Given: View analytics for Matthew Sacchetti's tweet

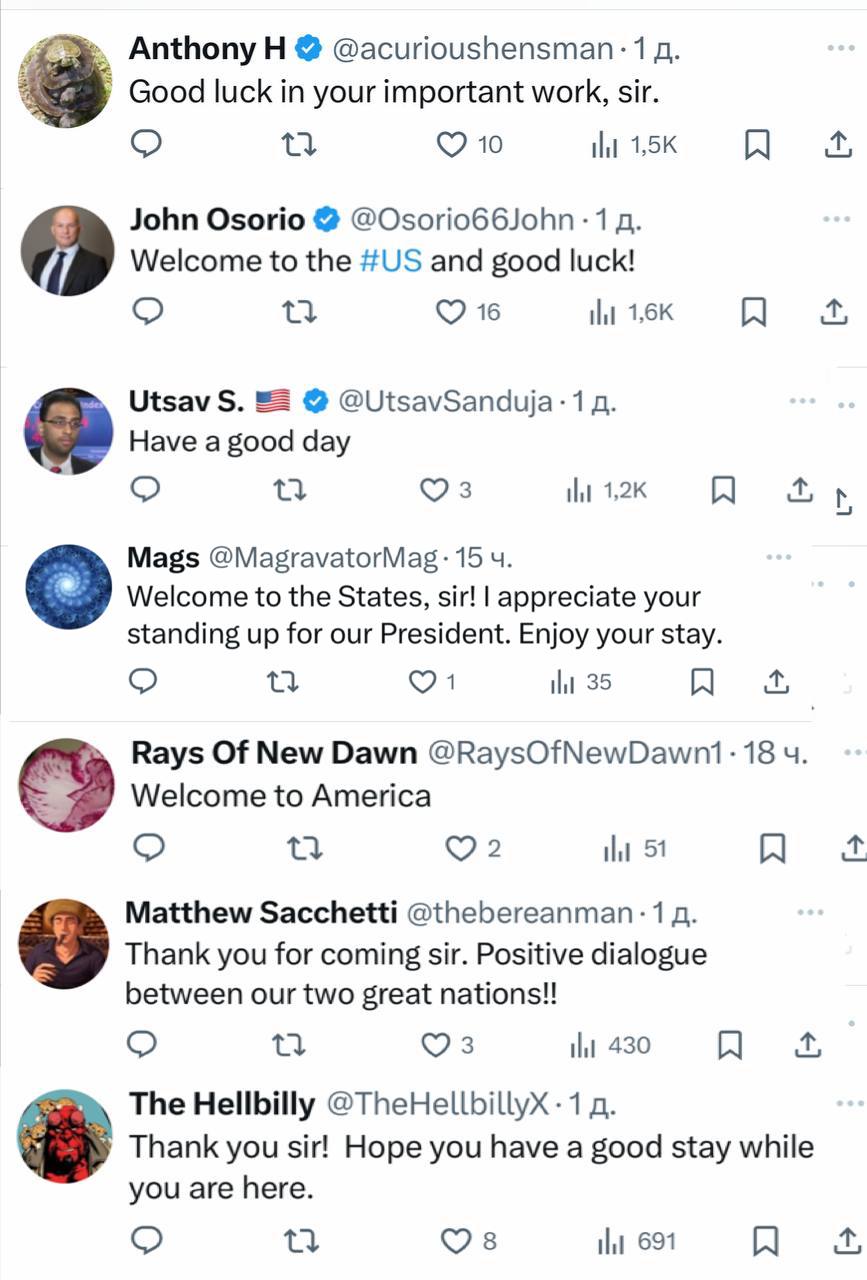Looking at the screenshot, I should [x=609, y=1045].
